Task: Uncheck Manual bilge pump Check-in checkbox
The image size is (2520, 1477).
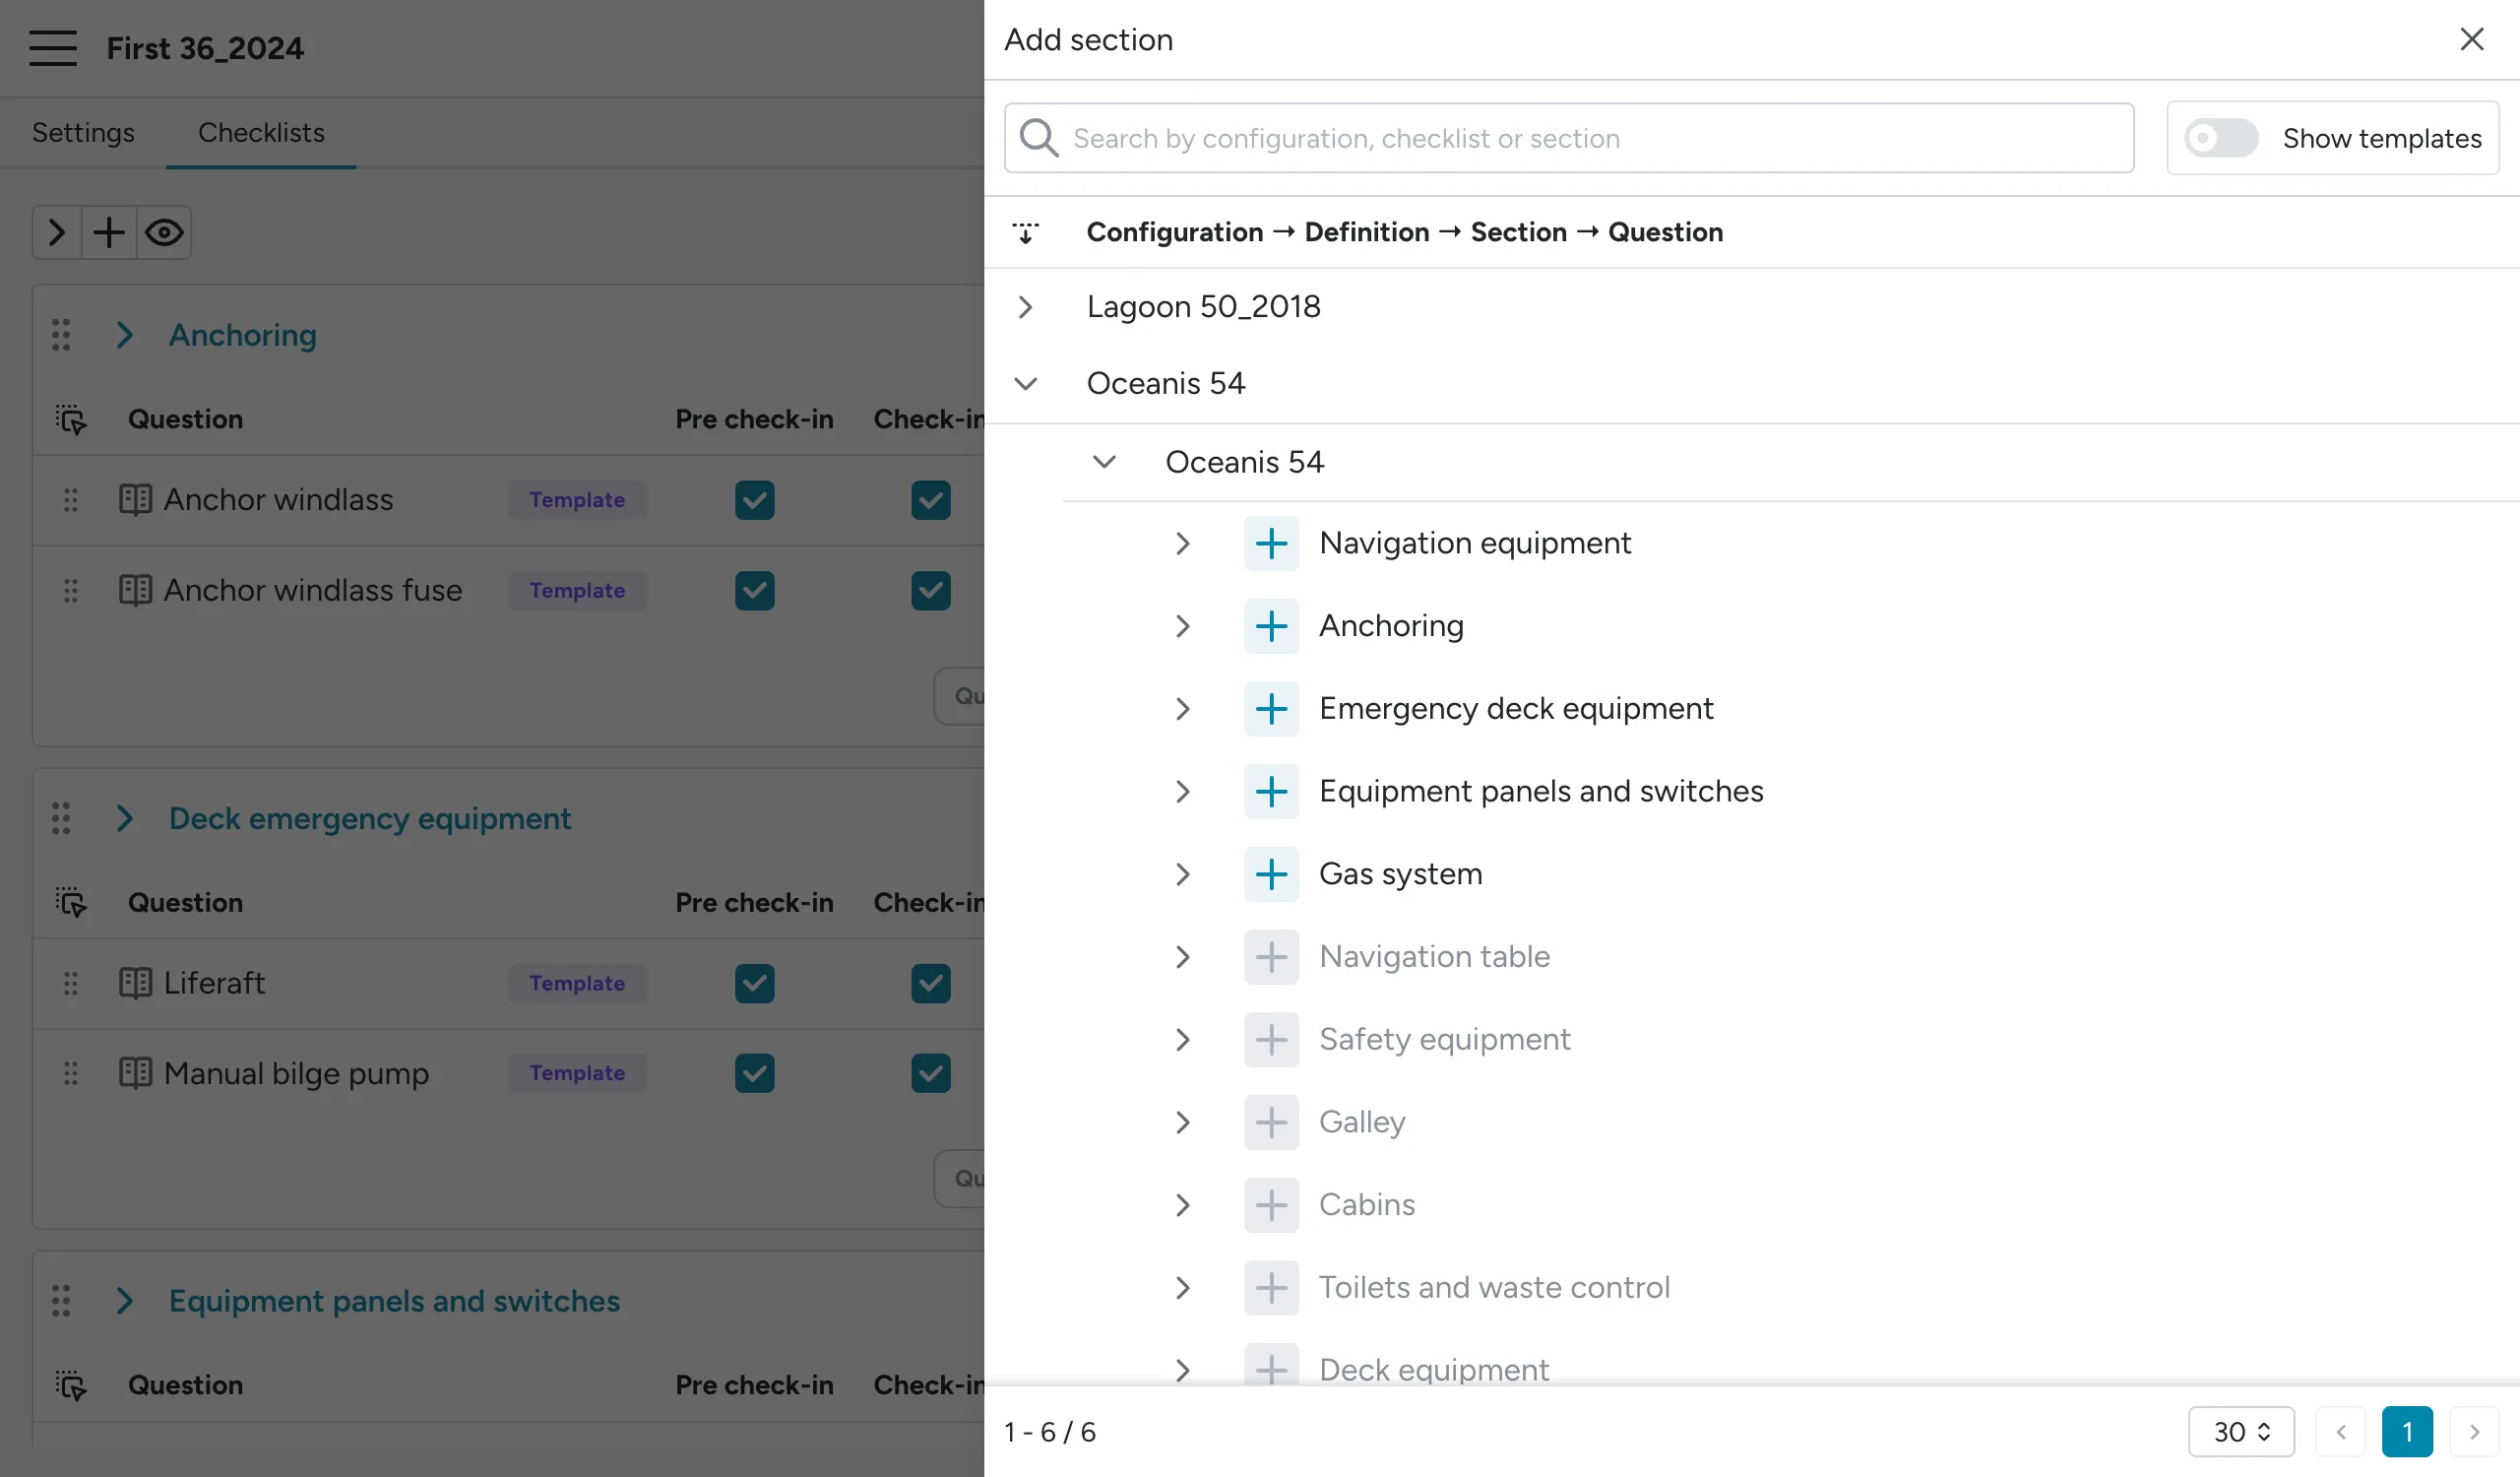Action: pos(930,1074)
